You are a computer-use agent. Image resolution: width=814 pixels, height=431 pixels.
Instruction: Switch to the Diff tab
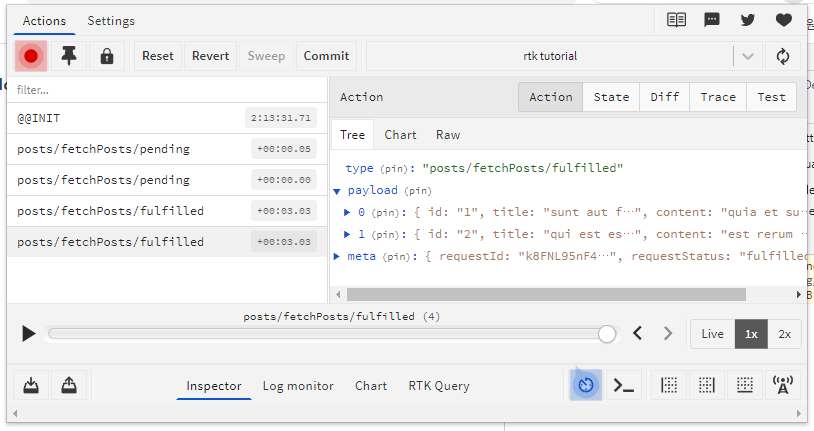pos(665,97)
